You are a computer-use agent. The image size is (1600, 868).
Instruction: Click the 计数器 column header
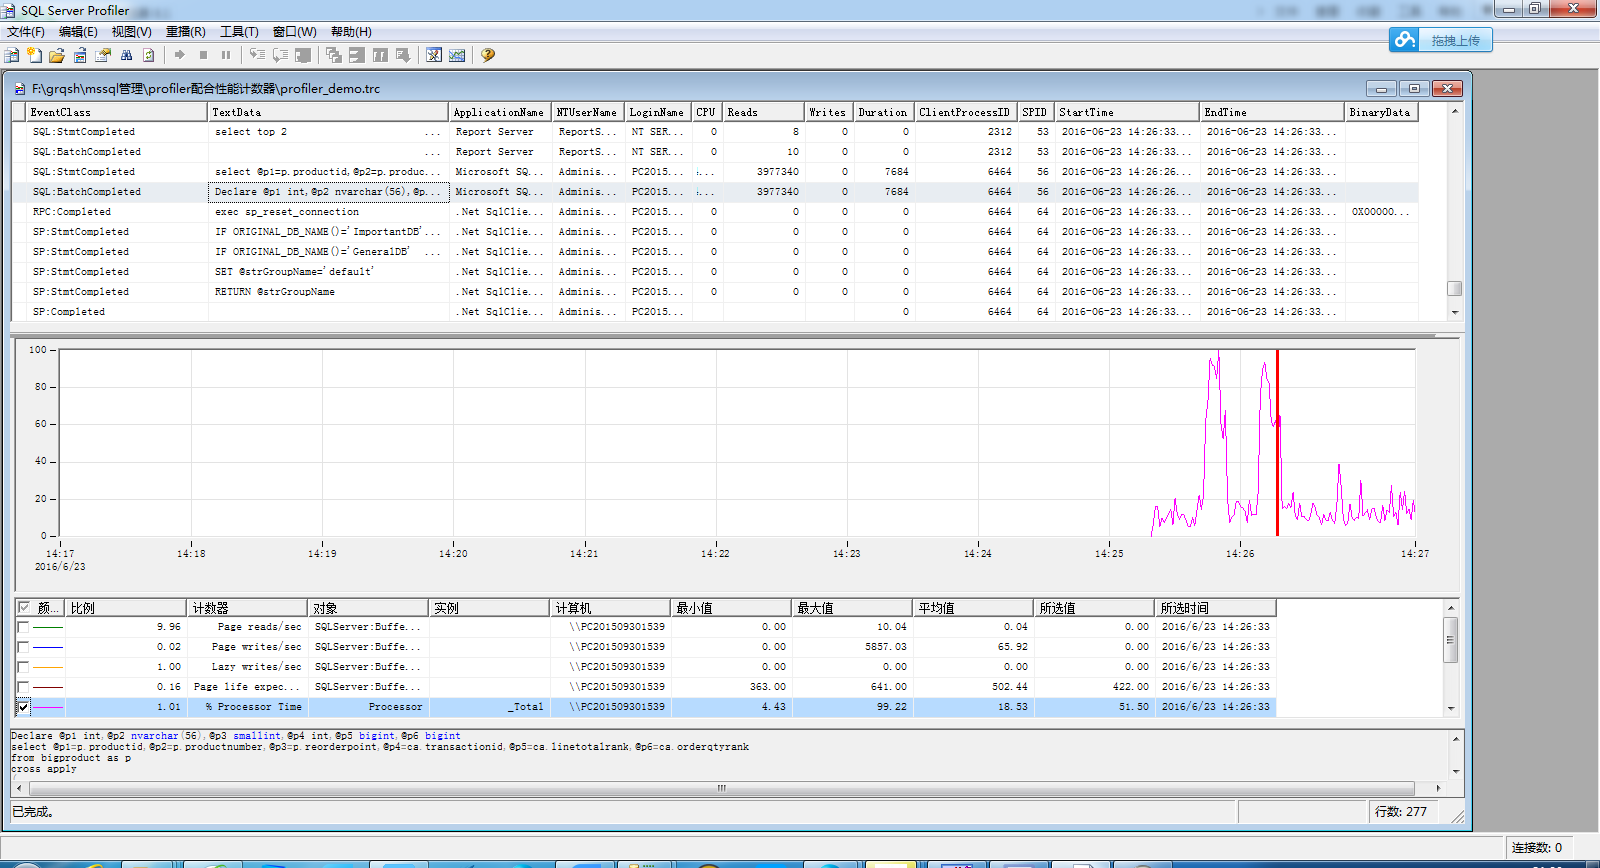(247, 608)
